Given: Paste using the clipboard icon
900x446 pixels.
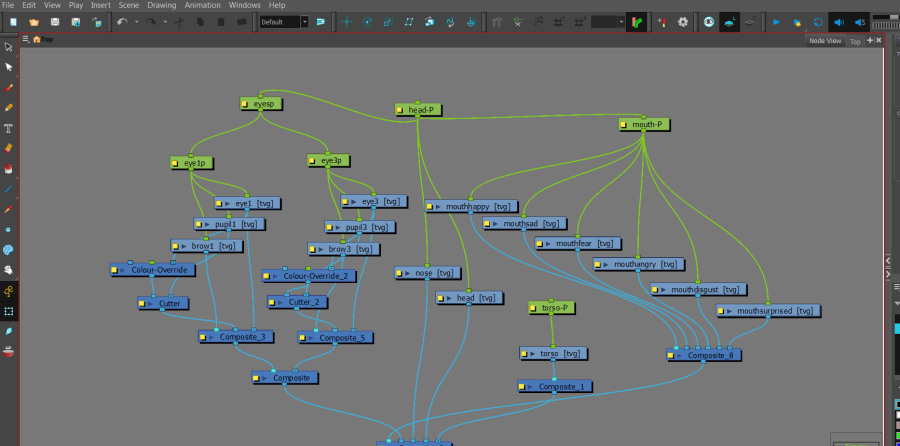Looking at the screenshot, I should 221,22.
